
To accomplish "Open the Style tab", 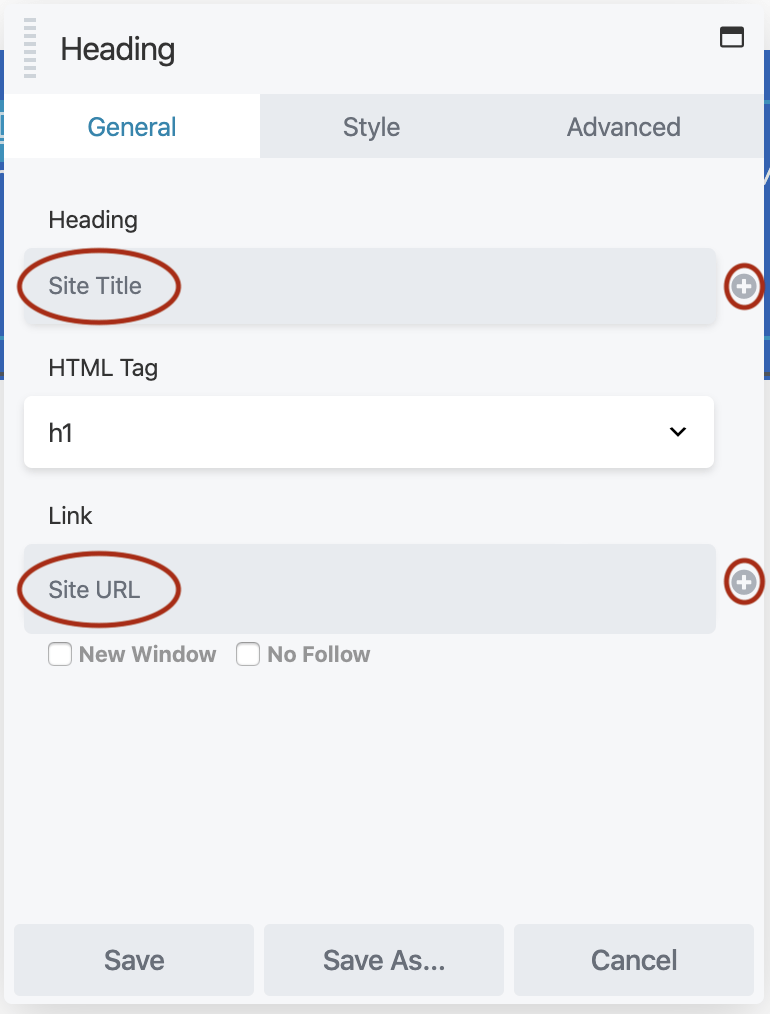I will point(371,127).
